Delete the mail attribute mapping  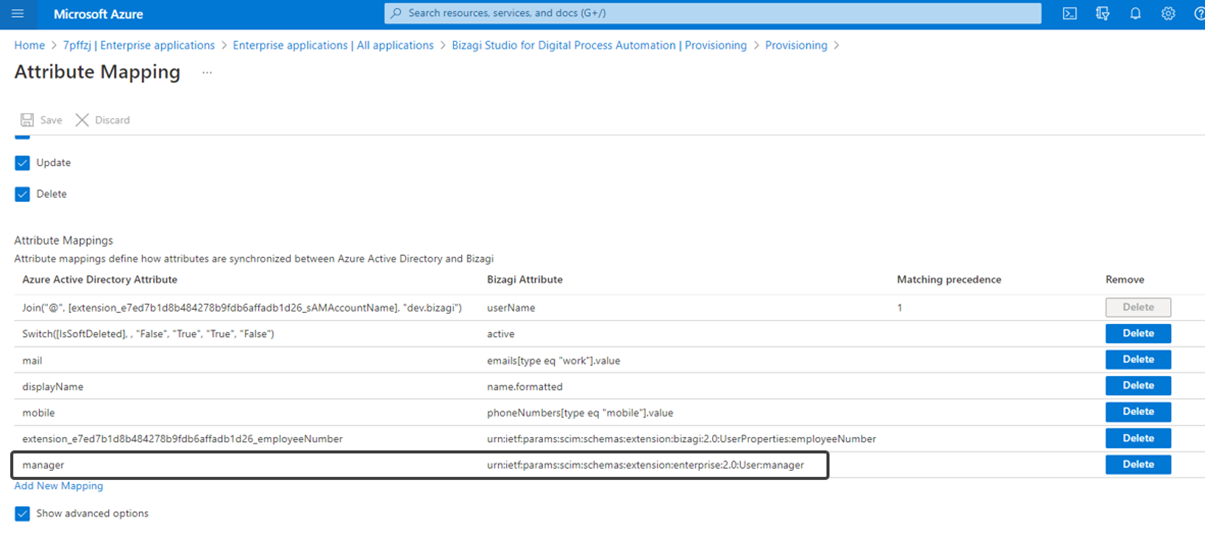click(1138, 359)
